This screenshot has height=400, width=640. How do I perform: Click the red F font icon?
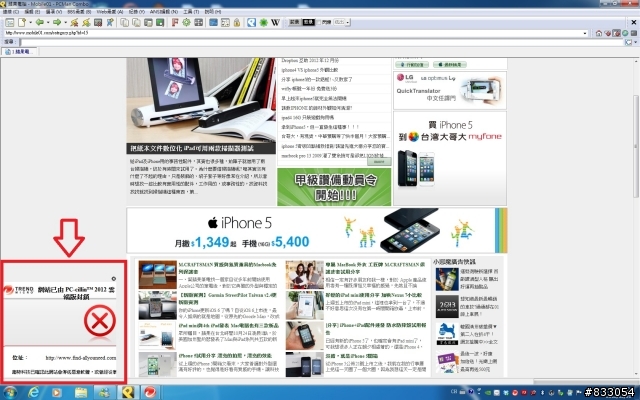(x=175, y=22)
